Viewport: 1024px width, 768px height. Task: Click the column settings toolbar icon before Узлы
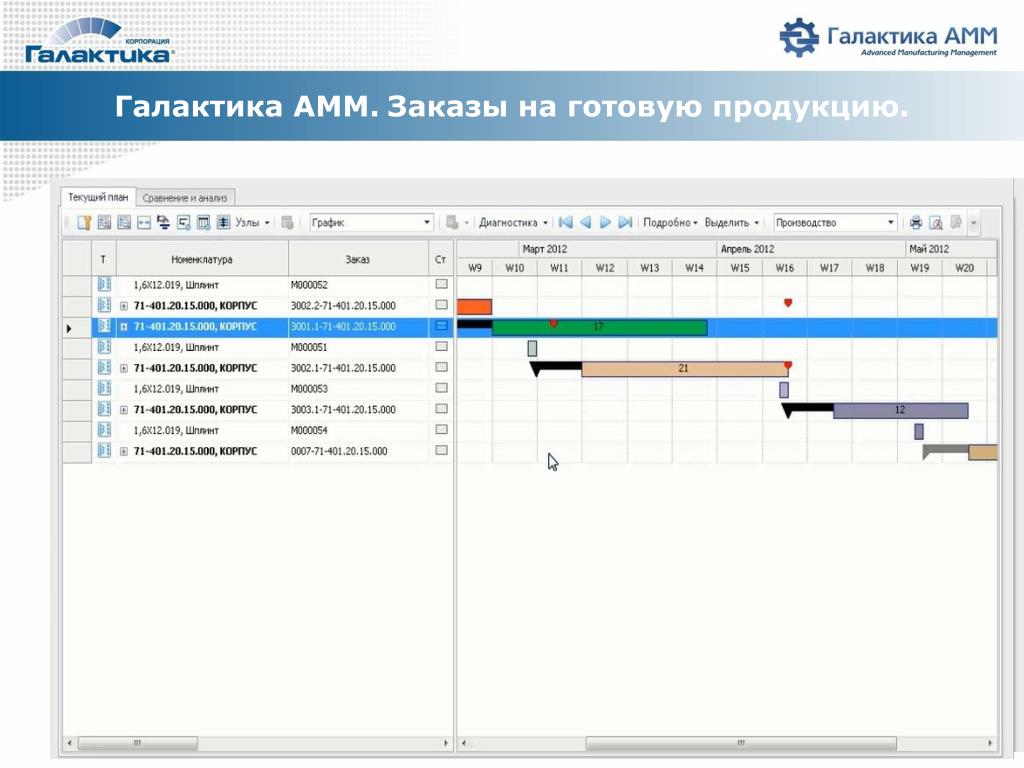click(x=204, y=223)
